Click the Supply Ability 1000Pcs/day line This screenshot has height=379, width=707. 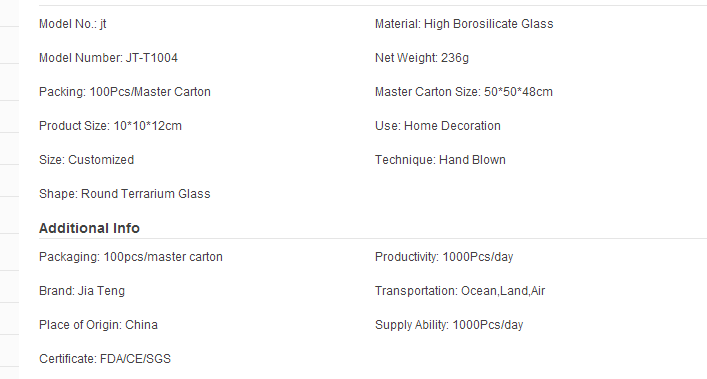(x=449, y=325)
